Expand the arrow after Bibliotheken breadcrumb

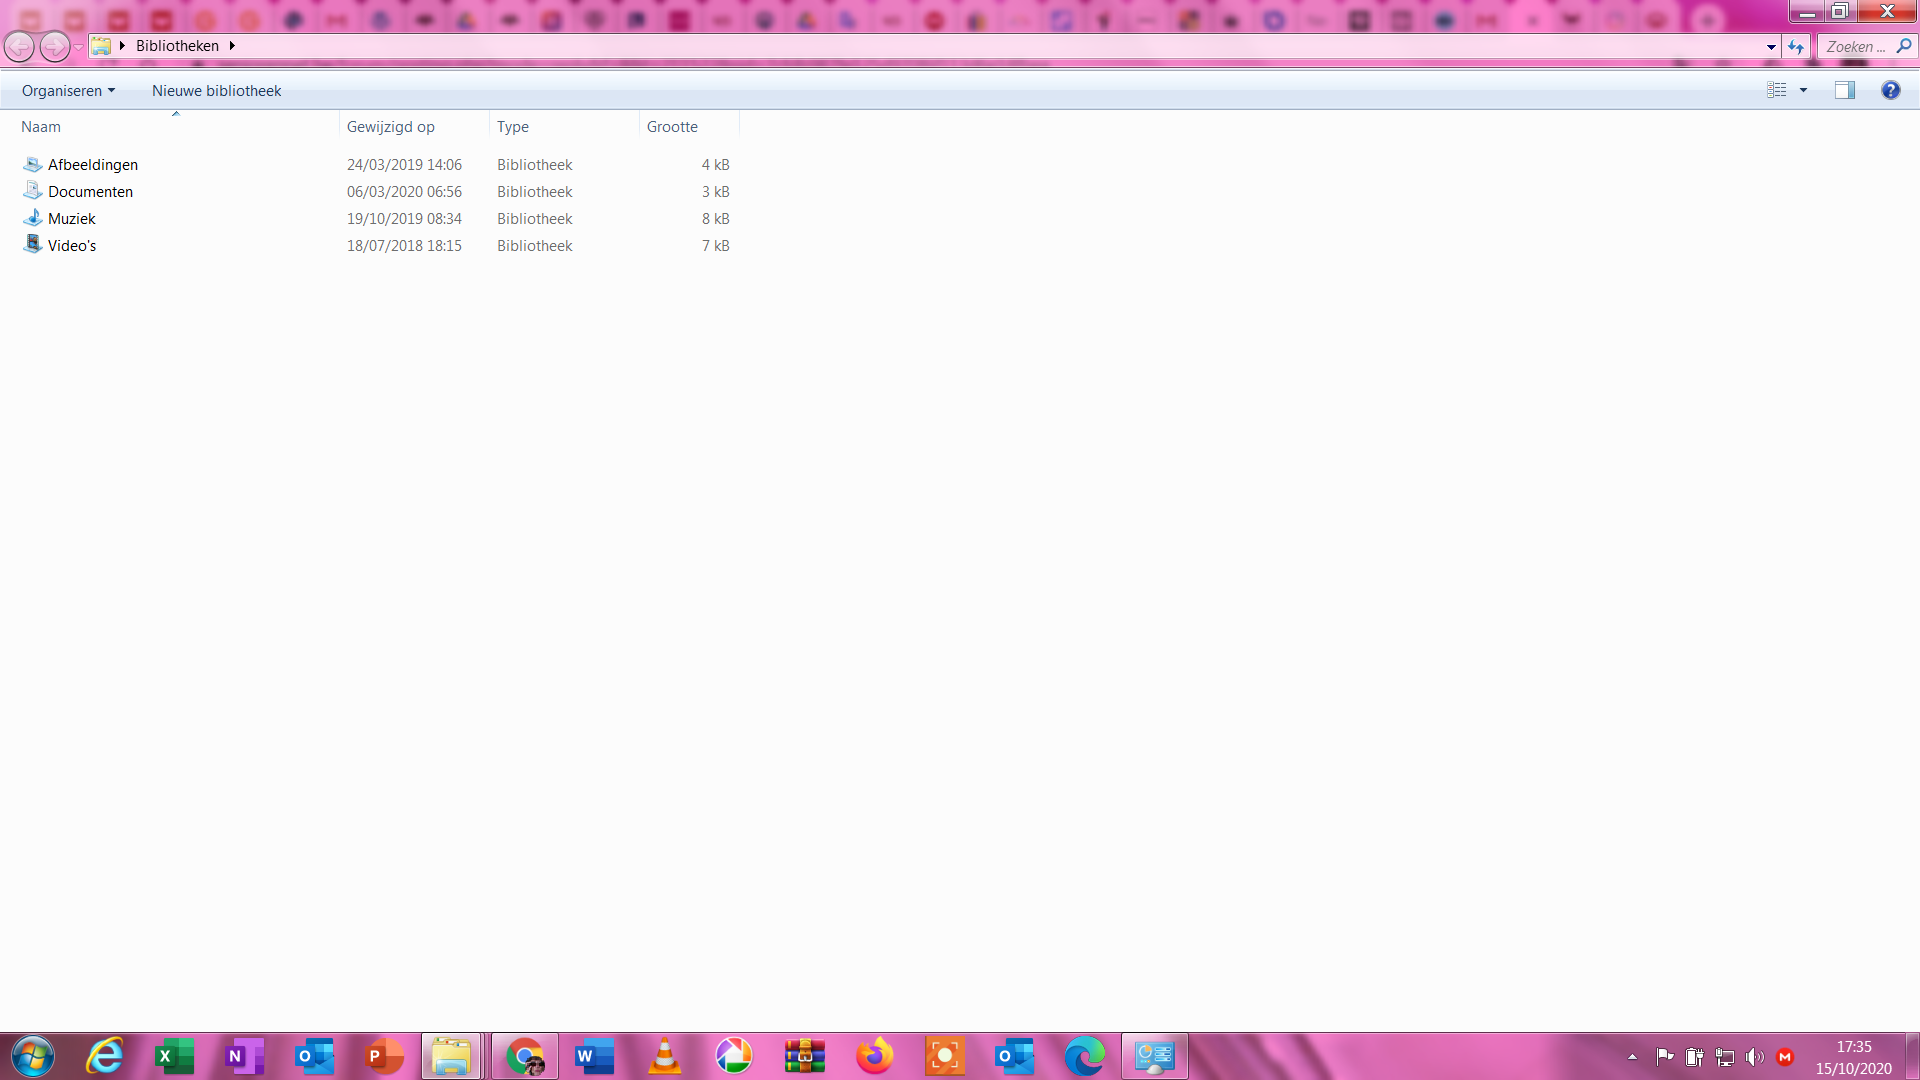tap(232, 46)
